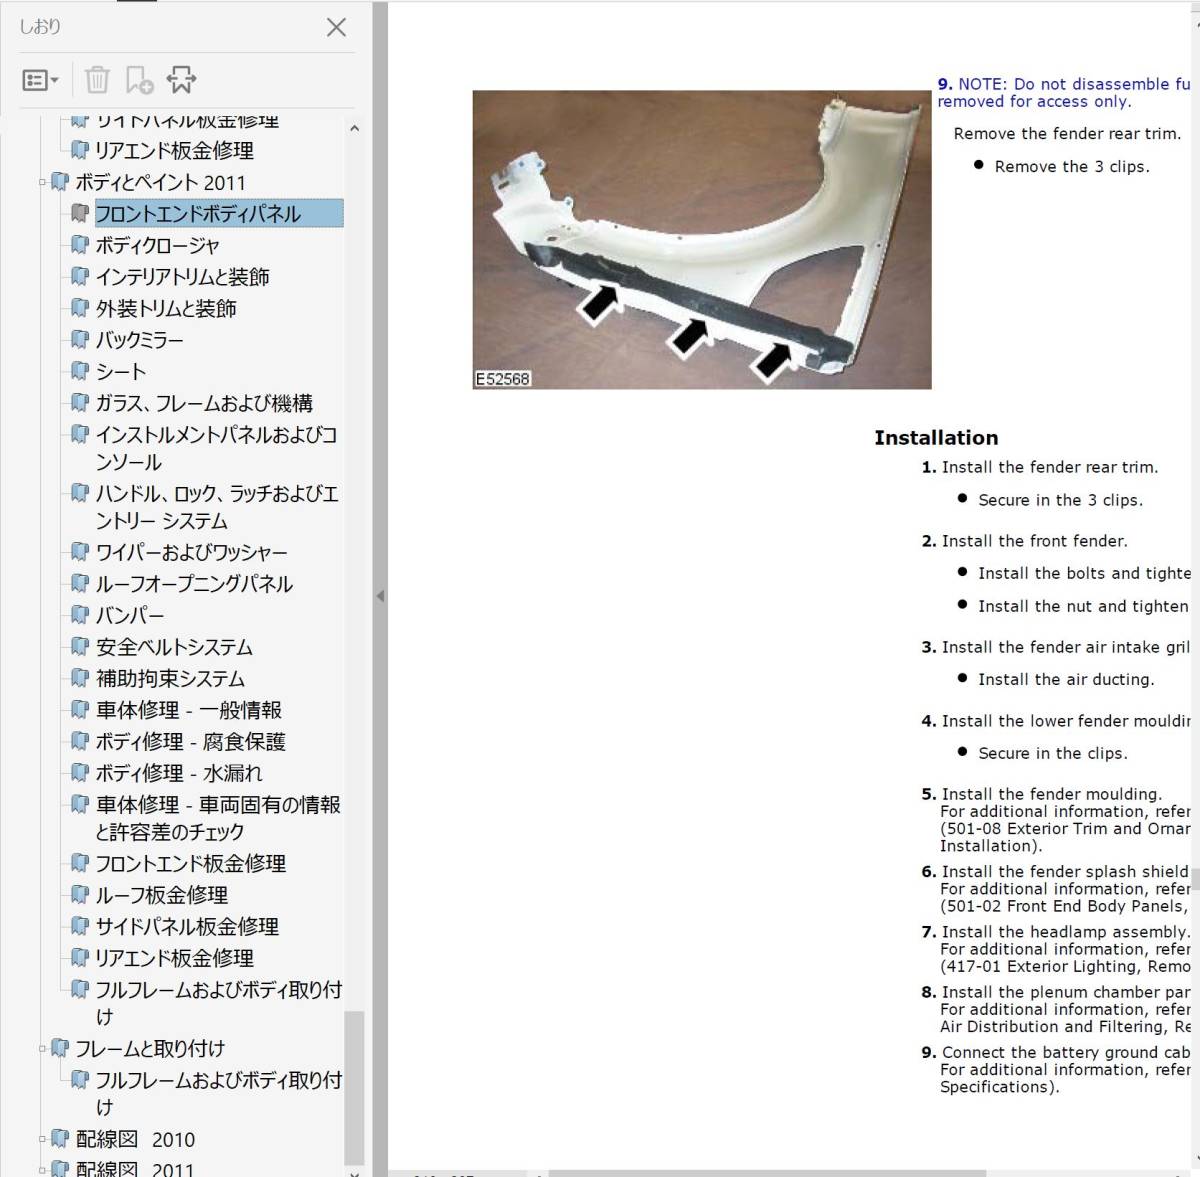Open bookmark ワイパーおよびワッシャー
The height and width of the screenshot is (1177, 1200).
[x=191, y=552]
